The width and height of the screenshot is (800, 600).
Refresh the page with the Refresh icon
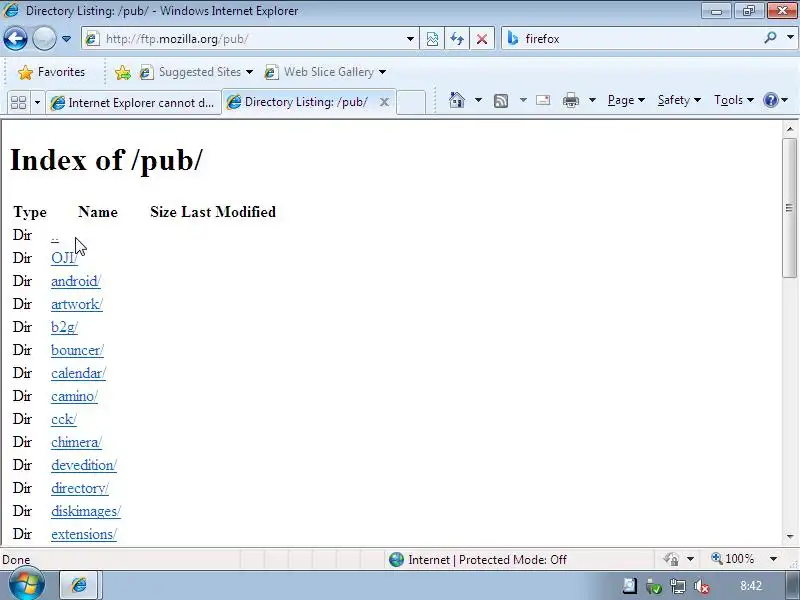457,39
